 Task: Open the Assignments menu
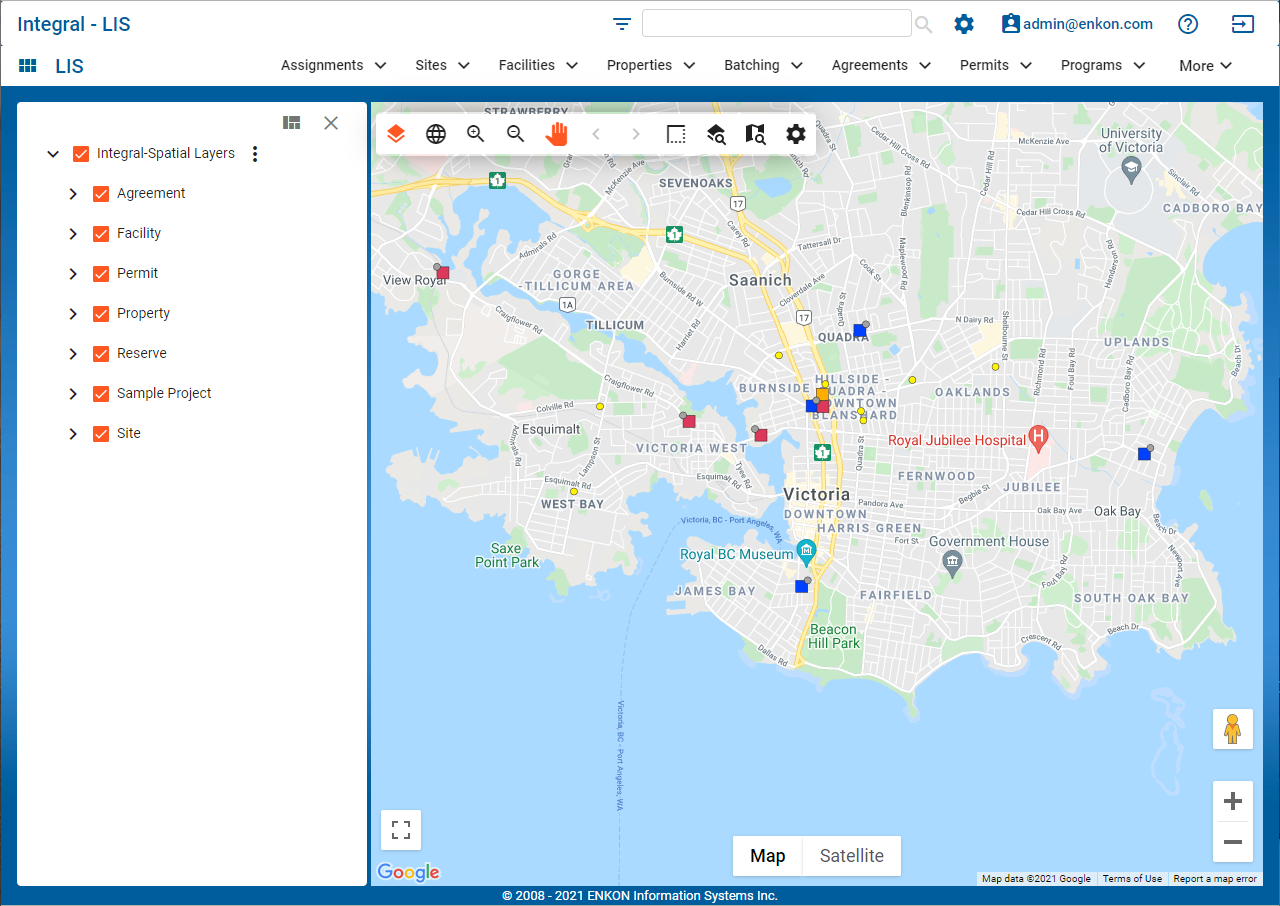333,65
